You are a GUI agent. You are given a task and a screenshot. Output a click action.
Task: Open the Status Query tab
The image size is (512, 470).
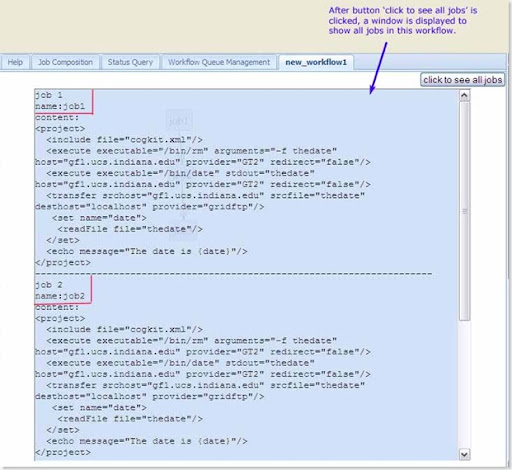130,62
